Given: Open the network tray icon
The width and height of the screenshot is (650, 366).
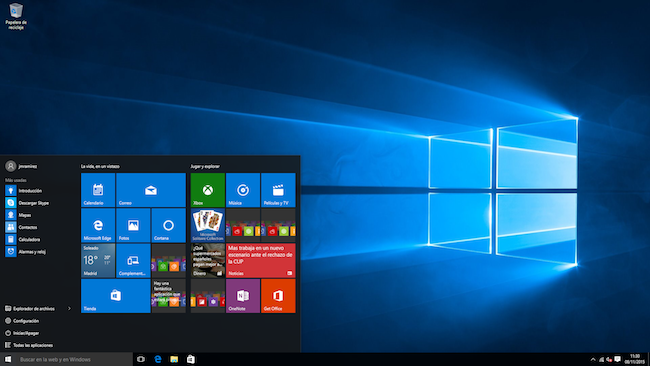Looking at the screenshot, I should coord(601,359).
